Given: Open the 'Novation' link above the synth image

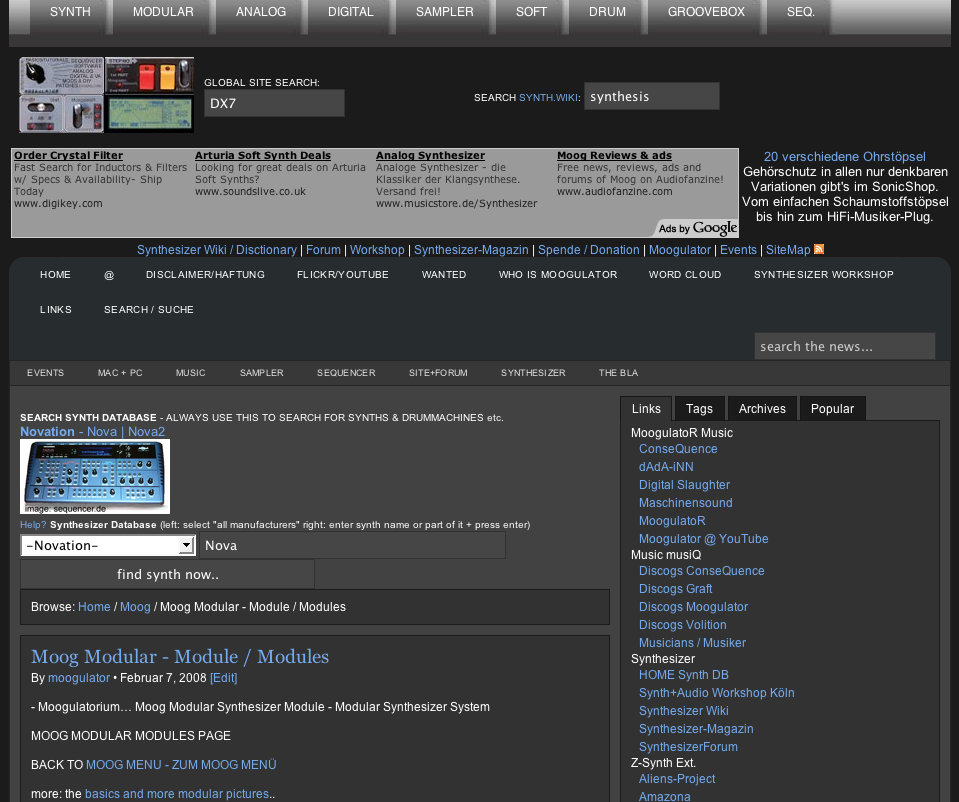Looking at the screenshot, I should click(47, 431).
